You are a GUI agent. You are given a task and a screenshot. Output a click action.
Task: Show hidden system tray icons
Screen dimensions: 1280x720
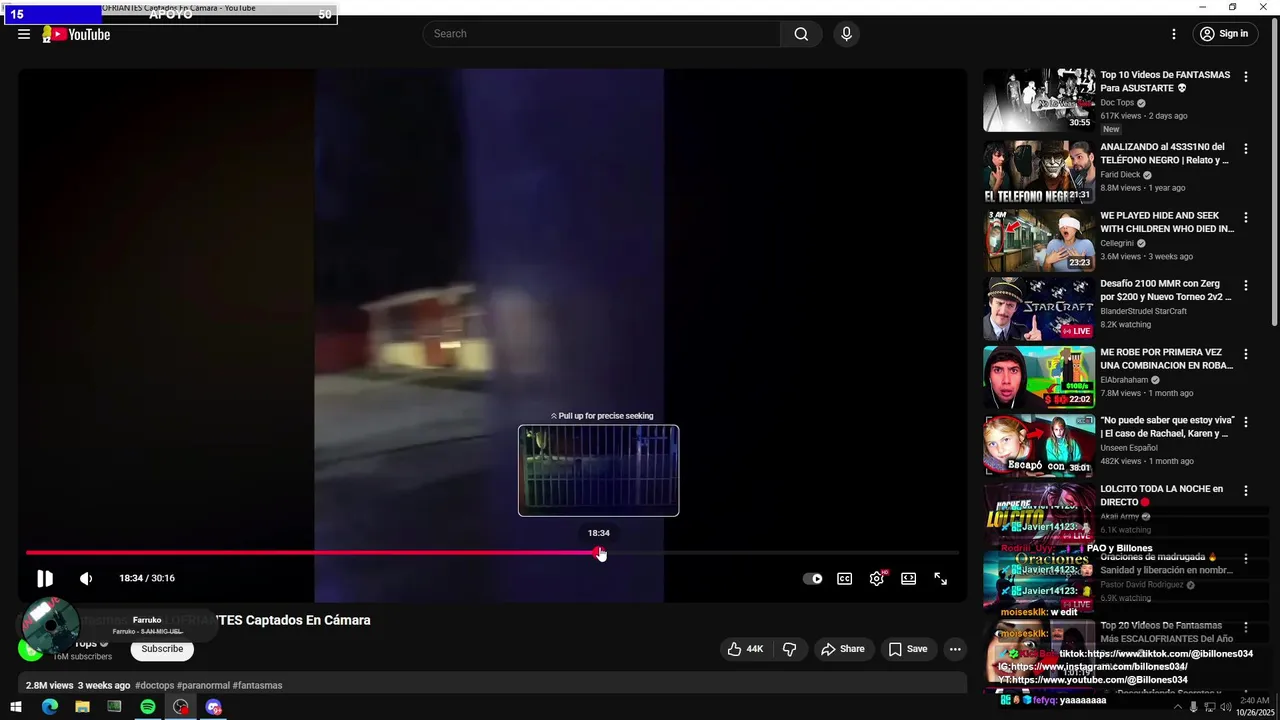coord(1178,707)
